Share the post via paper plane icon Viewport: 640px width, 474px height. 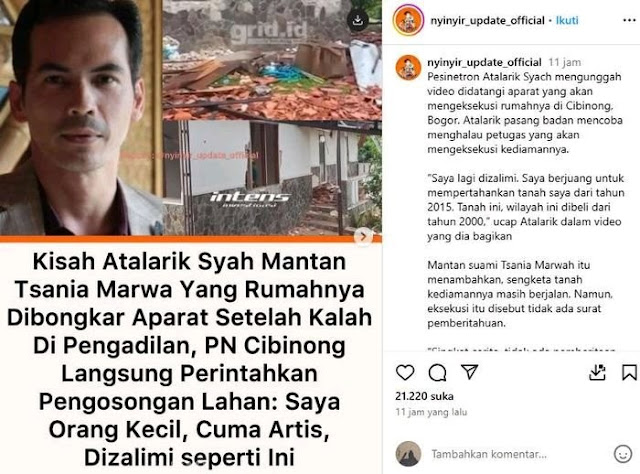pyautogui.click(x=469, y=372)
